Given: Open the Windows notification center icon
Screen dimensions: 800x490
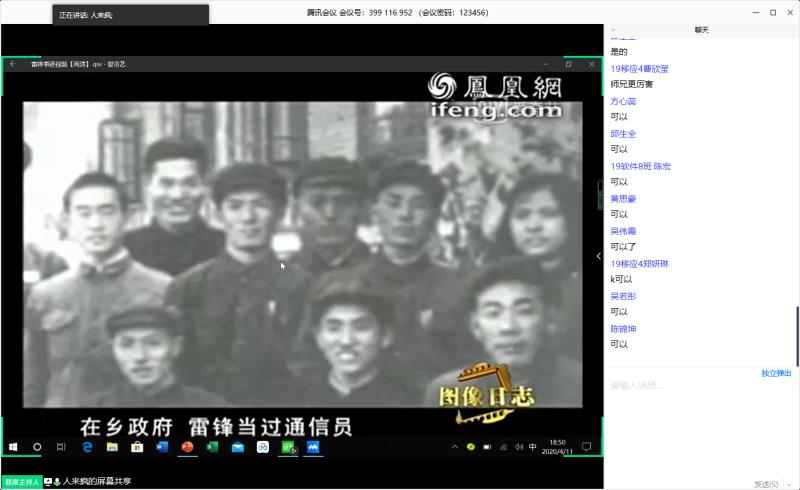Looking at the screenshot, I should tap(587, 447).
